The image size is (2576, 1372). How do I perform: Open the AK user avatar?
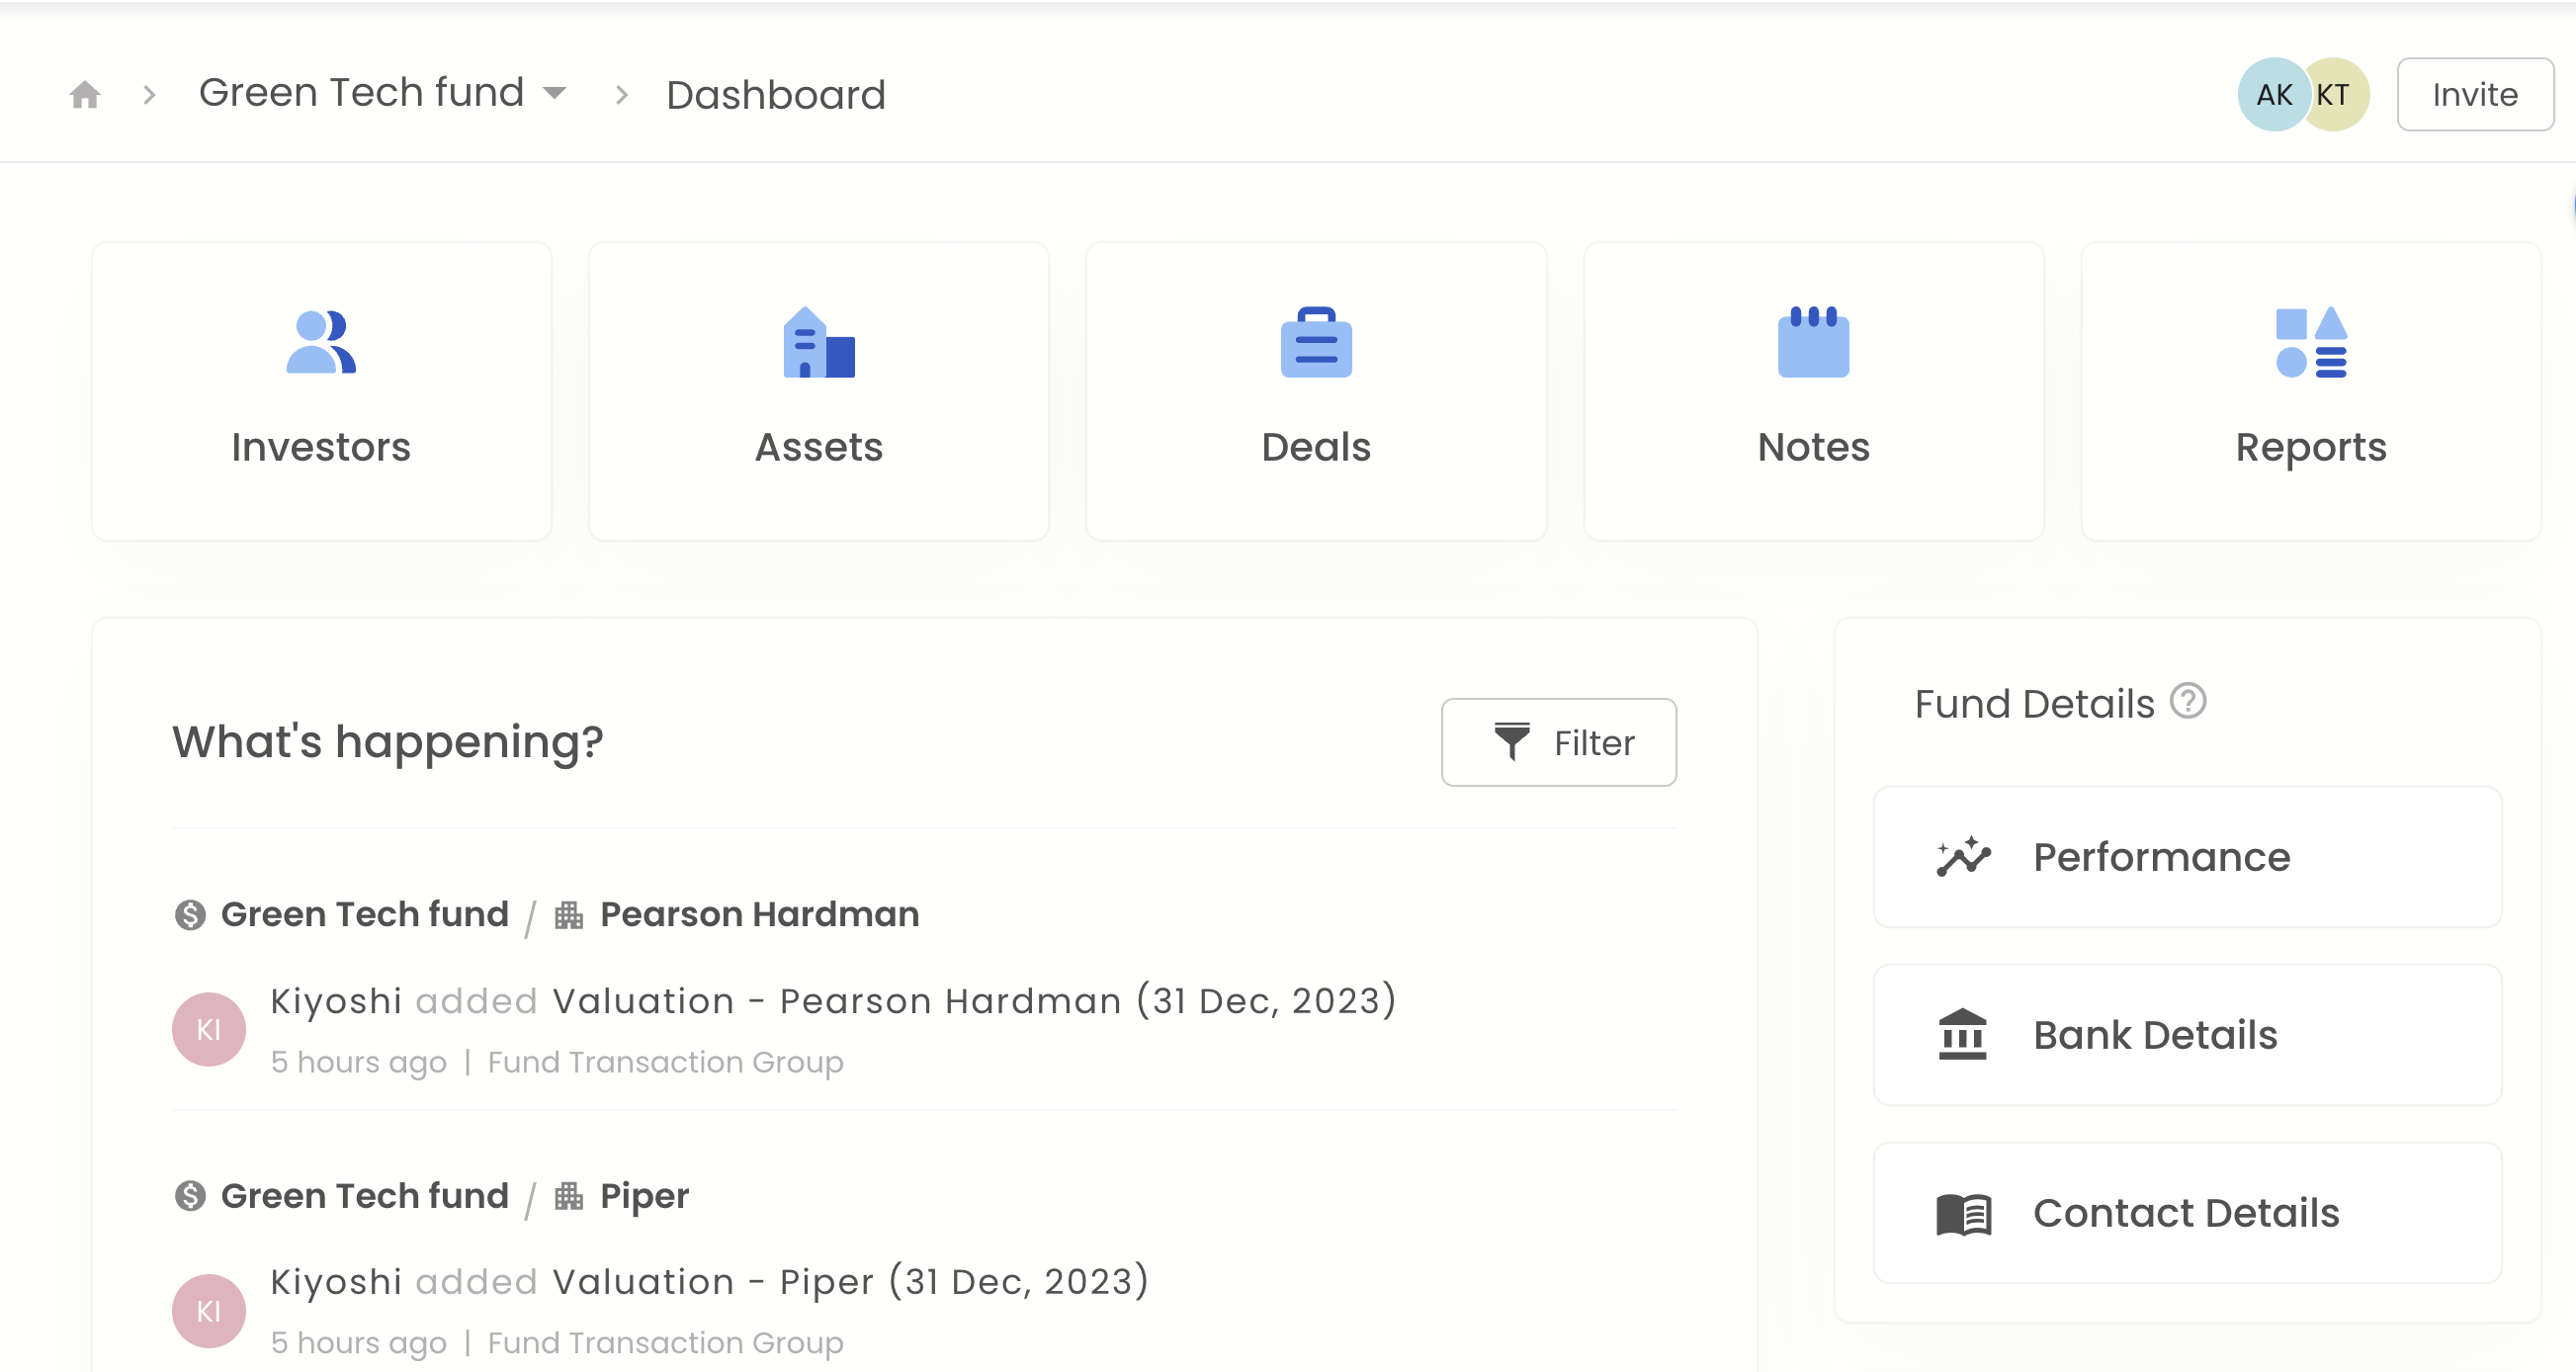2273,94
